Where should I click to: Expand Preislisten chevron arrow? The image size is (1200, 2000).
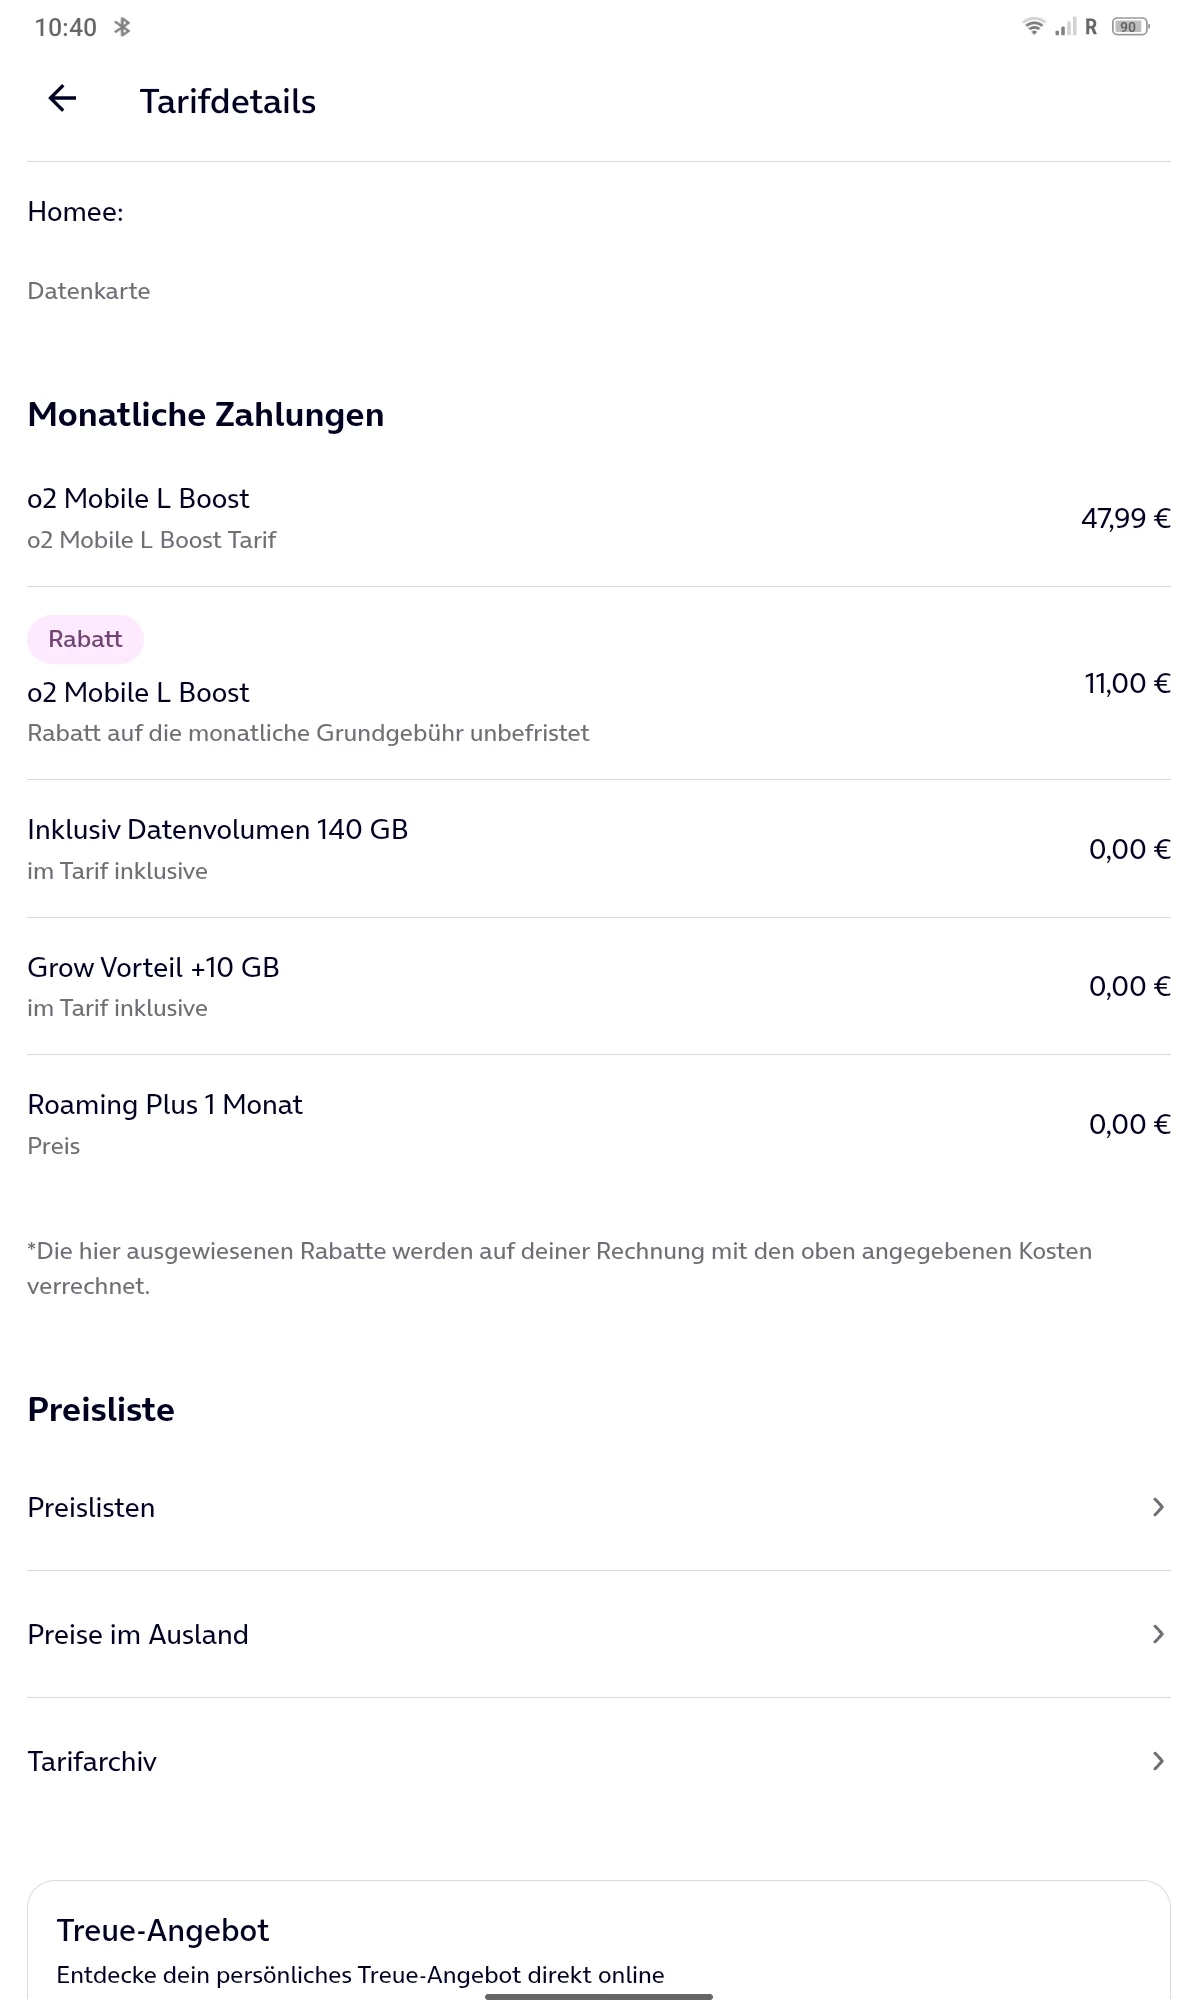click(1158, 1507)
